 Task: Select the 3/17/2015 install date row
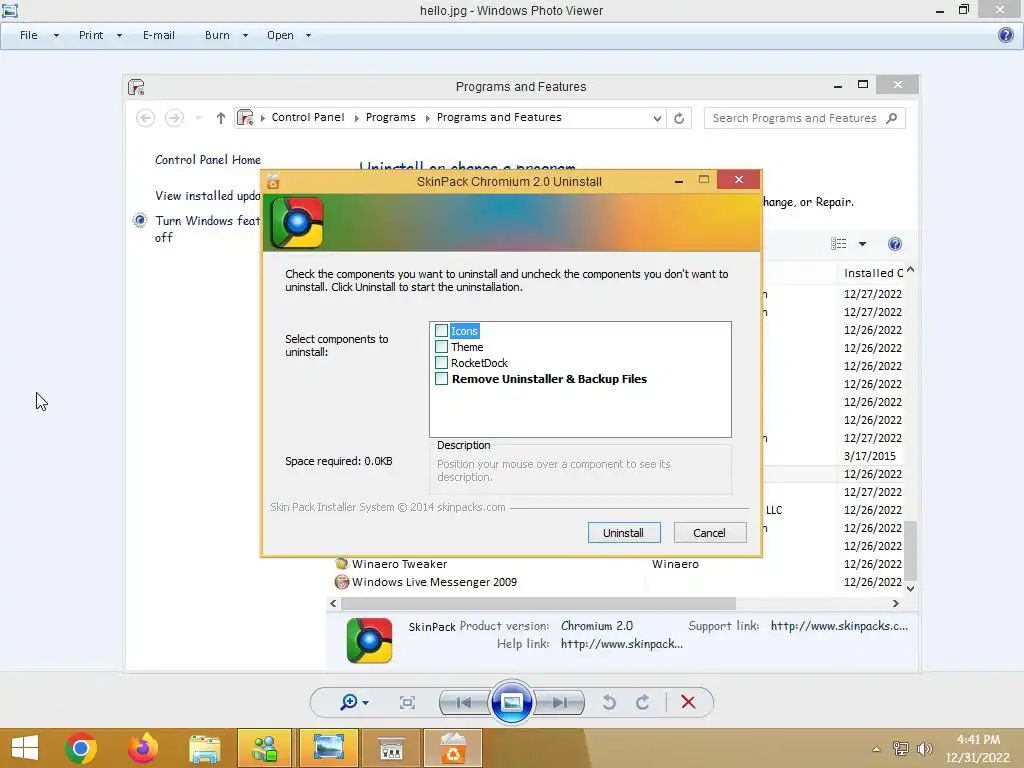[x=869, y=456]
